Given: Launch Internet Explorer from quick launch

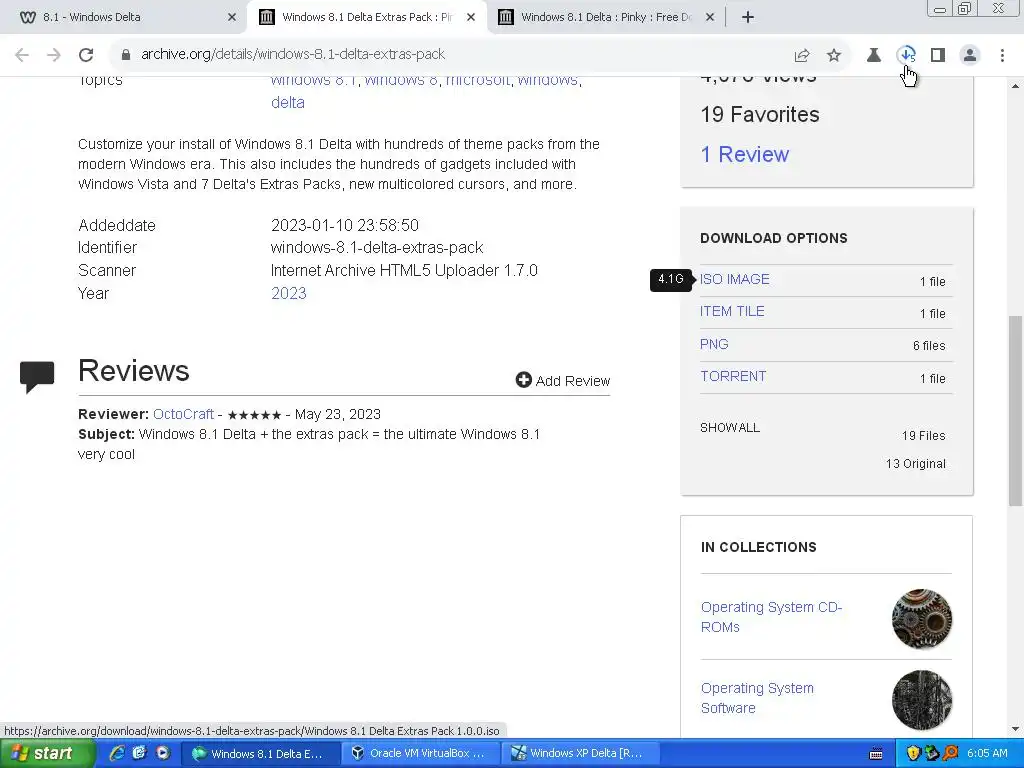Looking at the screenshot, I should (117, 753).
